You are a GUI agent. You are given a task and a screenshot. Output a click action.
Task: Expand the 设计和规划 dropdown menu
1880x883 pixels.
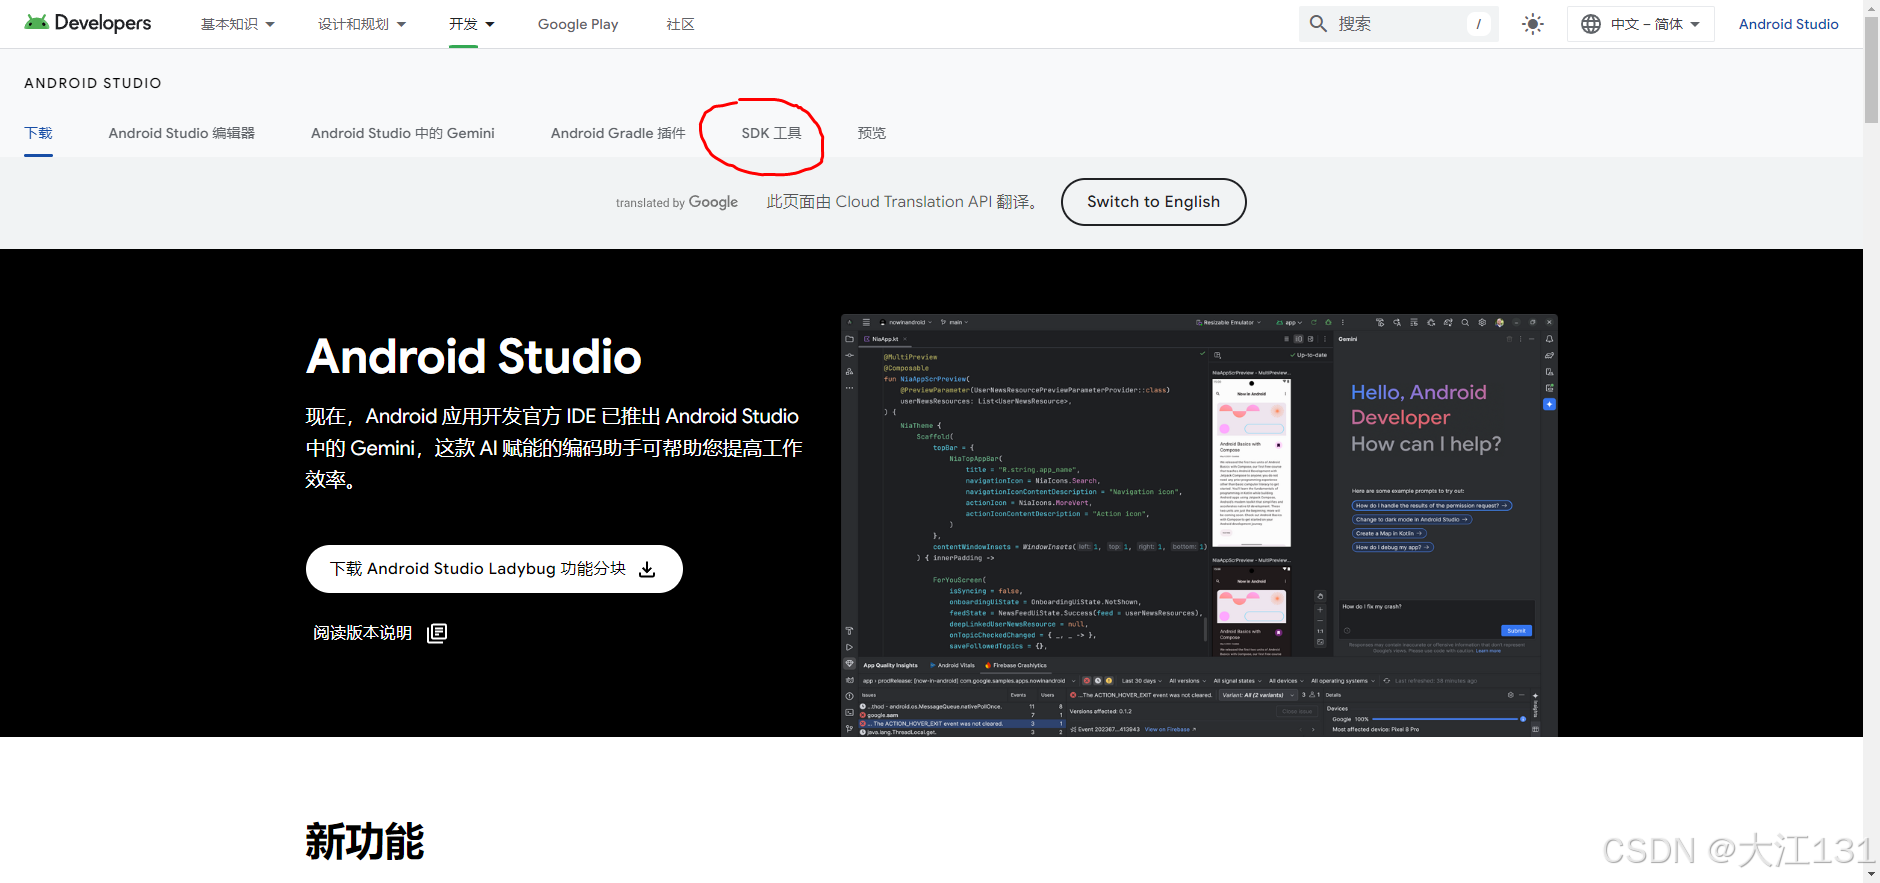[362, 24]
